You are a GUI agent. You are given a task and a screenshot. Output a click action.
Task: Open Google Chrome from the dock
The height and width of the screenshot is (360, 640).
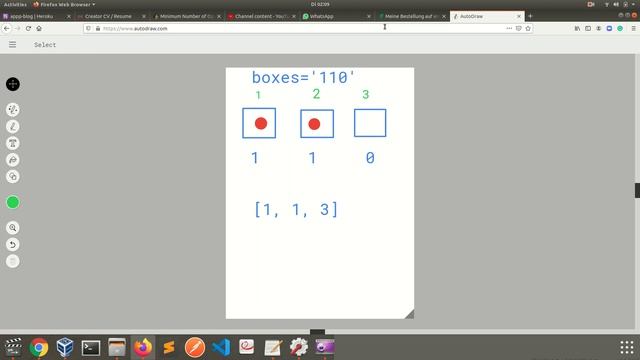(39, 348)
